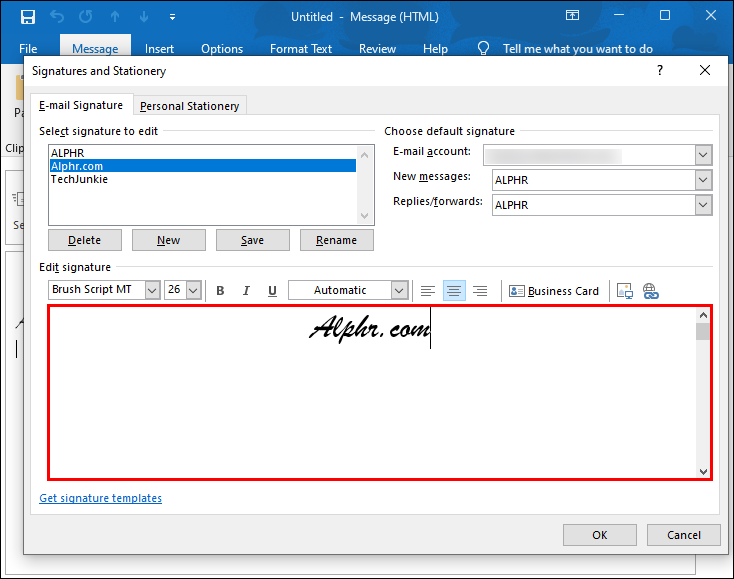Click the Save signature button
Image resolution: width=734 pixels, height=579 pixels.
click(252, 240)
